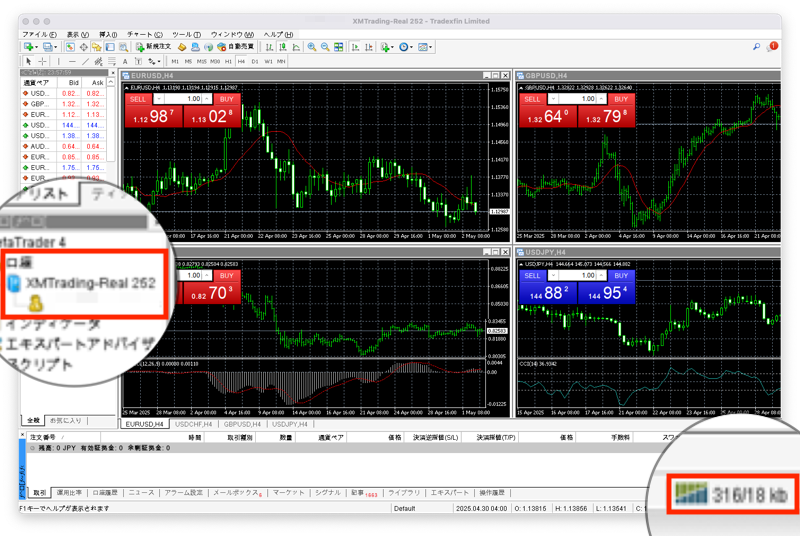The height and width of the screenshot is (536, 800).
Task: Open the ファイル menu
Action: (39, 34)
